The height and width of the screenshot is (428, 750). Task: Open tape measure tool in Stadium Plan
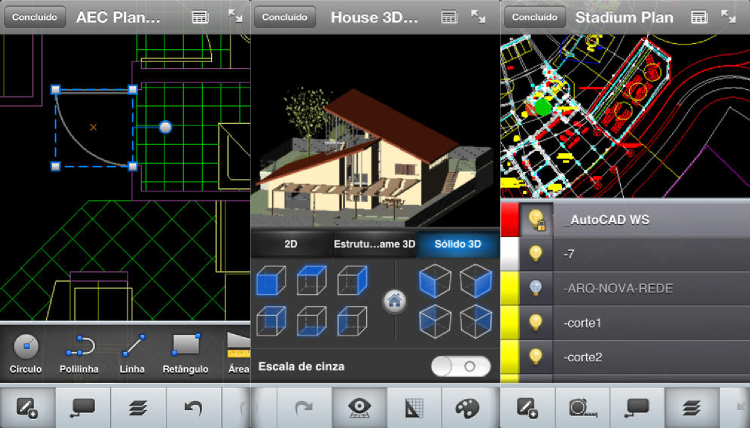583,408
